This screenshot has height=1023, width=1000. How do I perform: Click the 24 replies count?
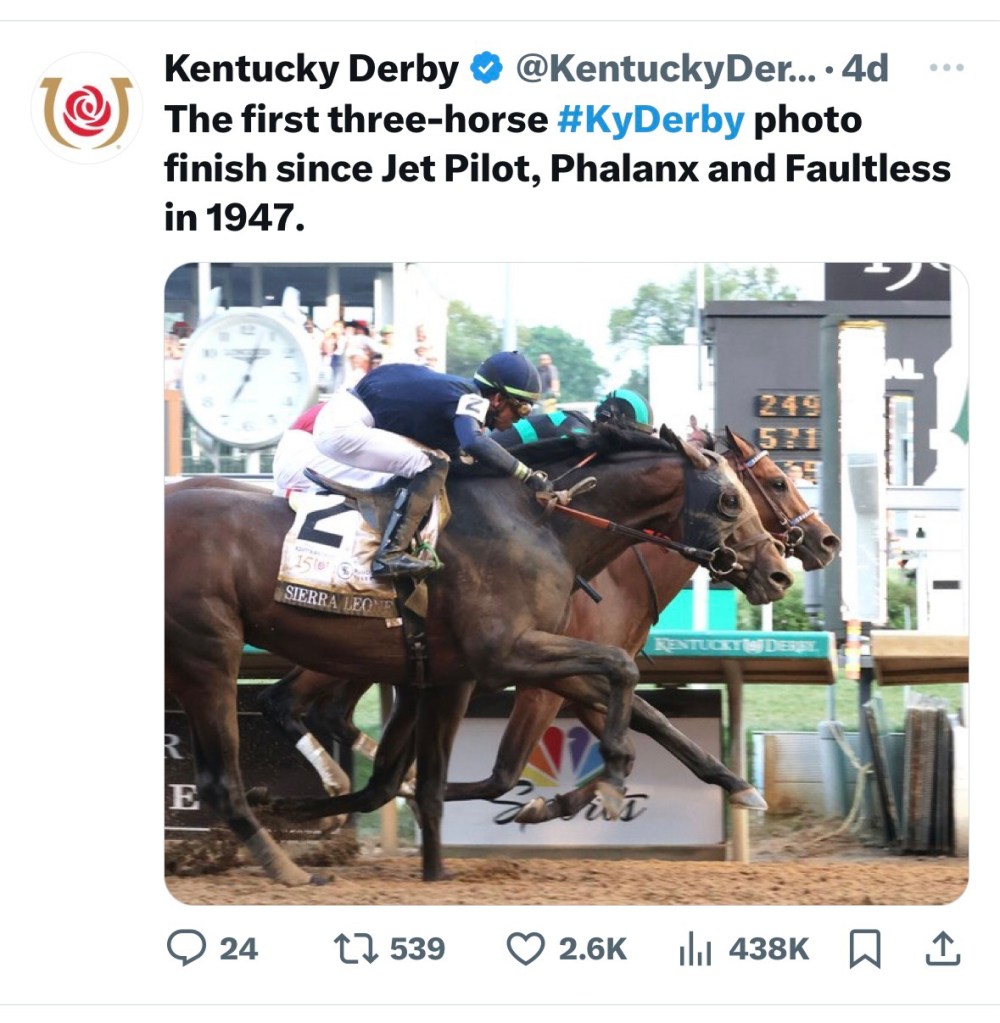click(x=238, y=948)
